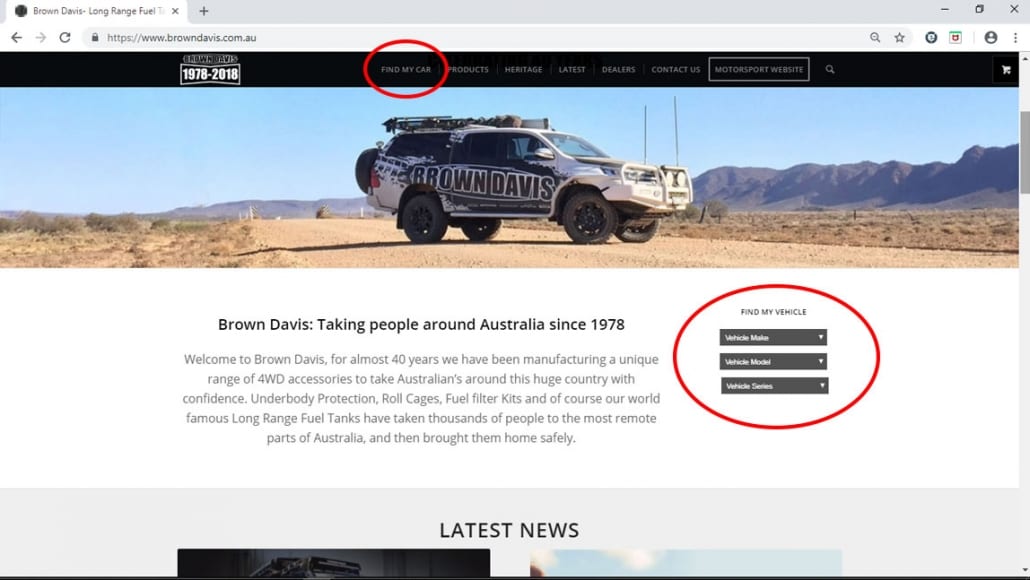Click the 'FIND MY VEHICLE' label
1030x580 pixels.
tap(773, 312)
